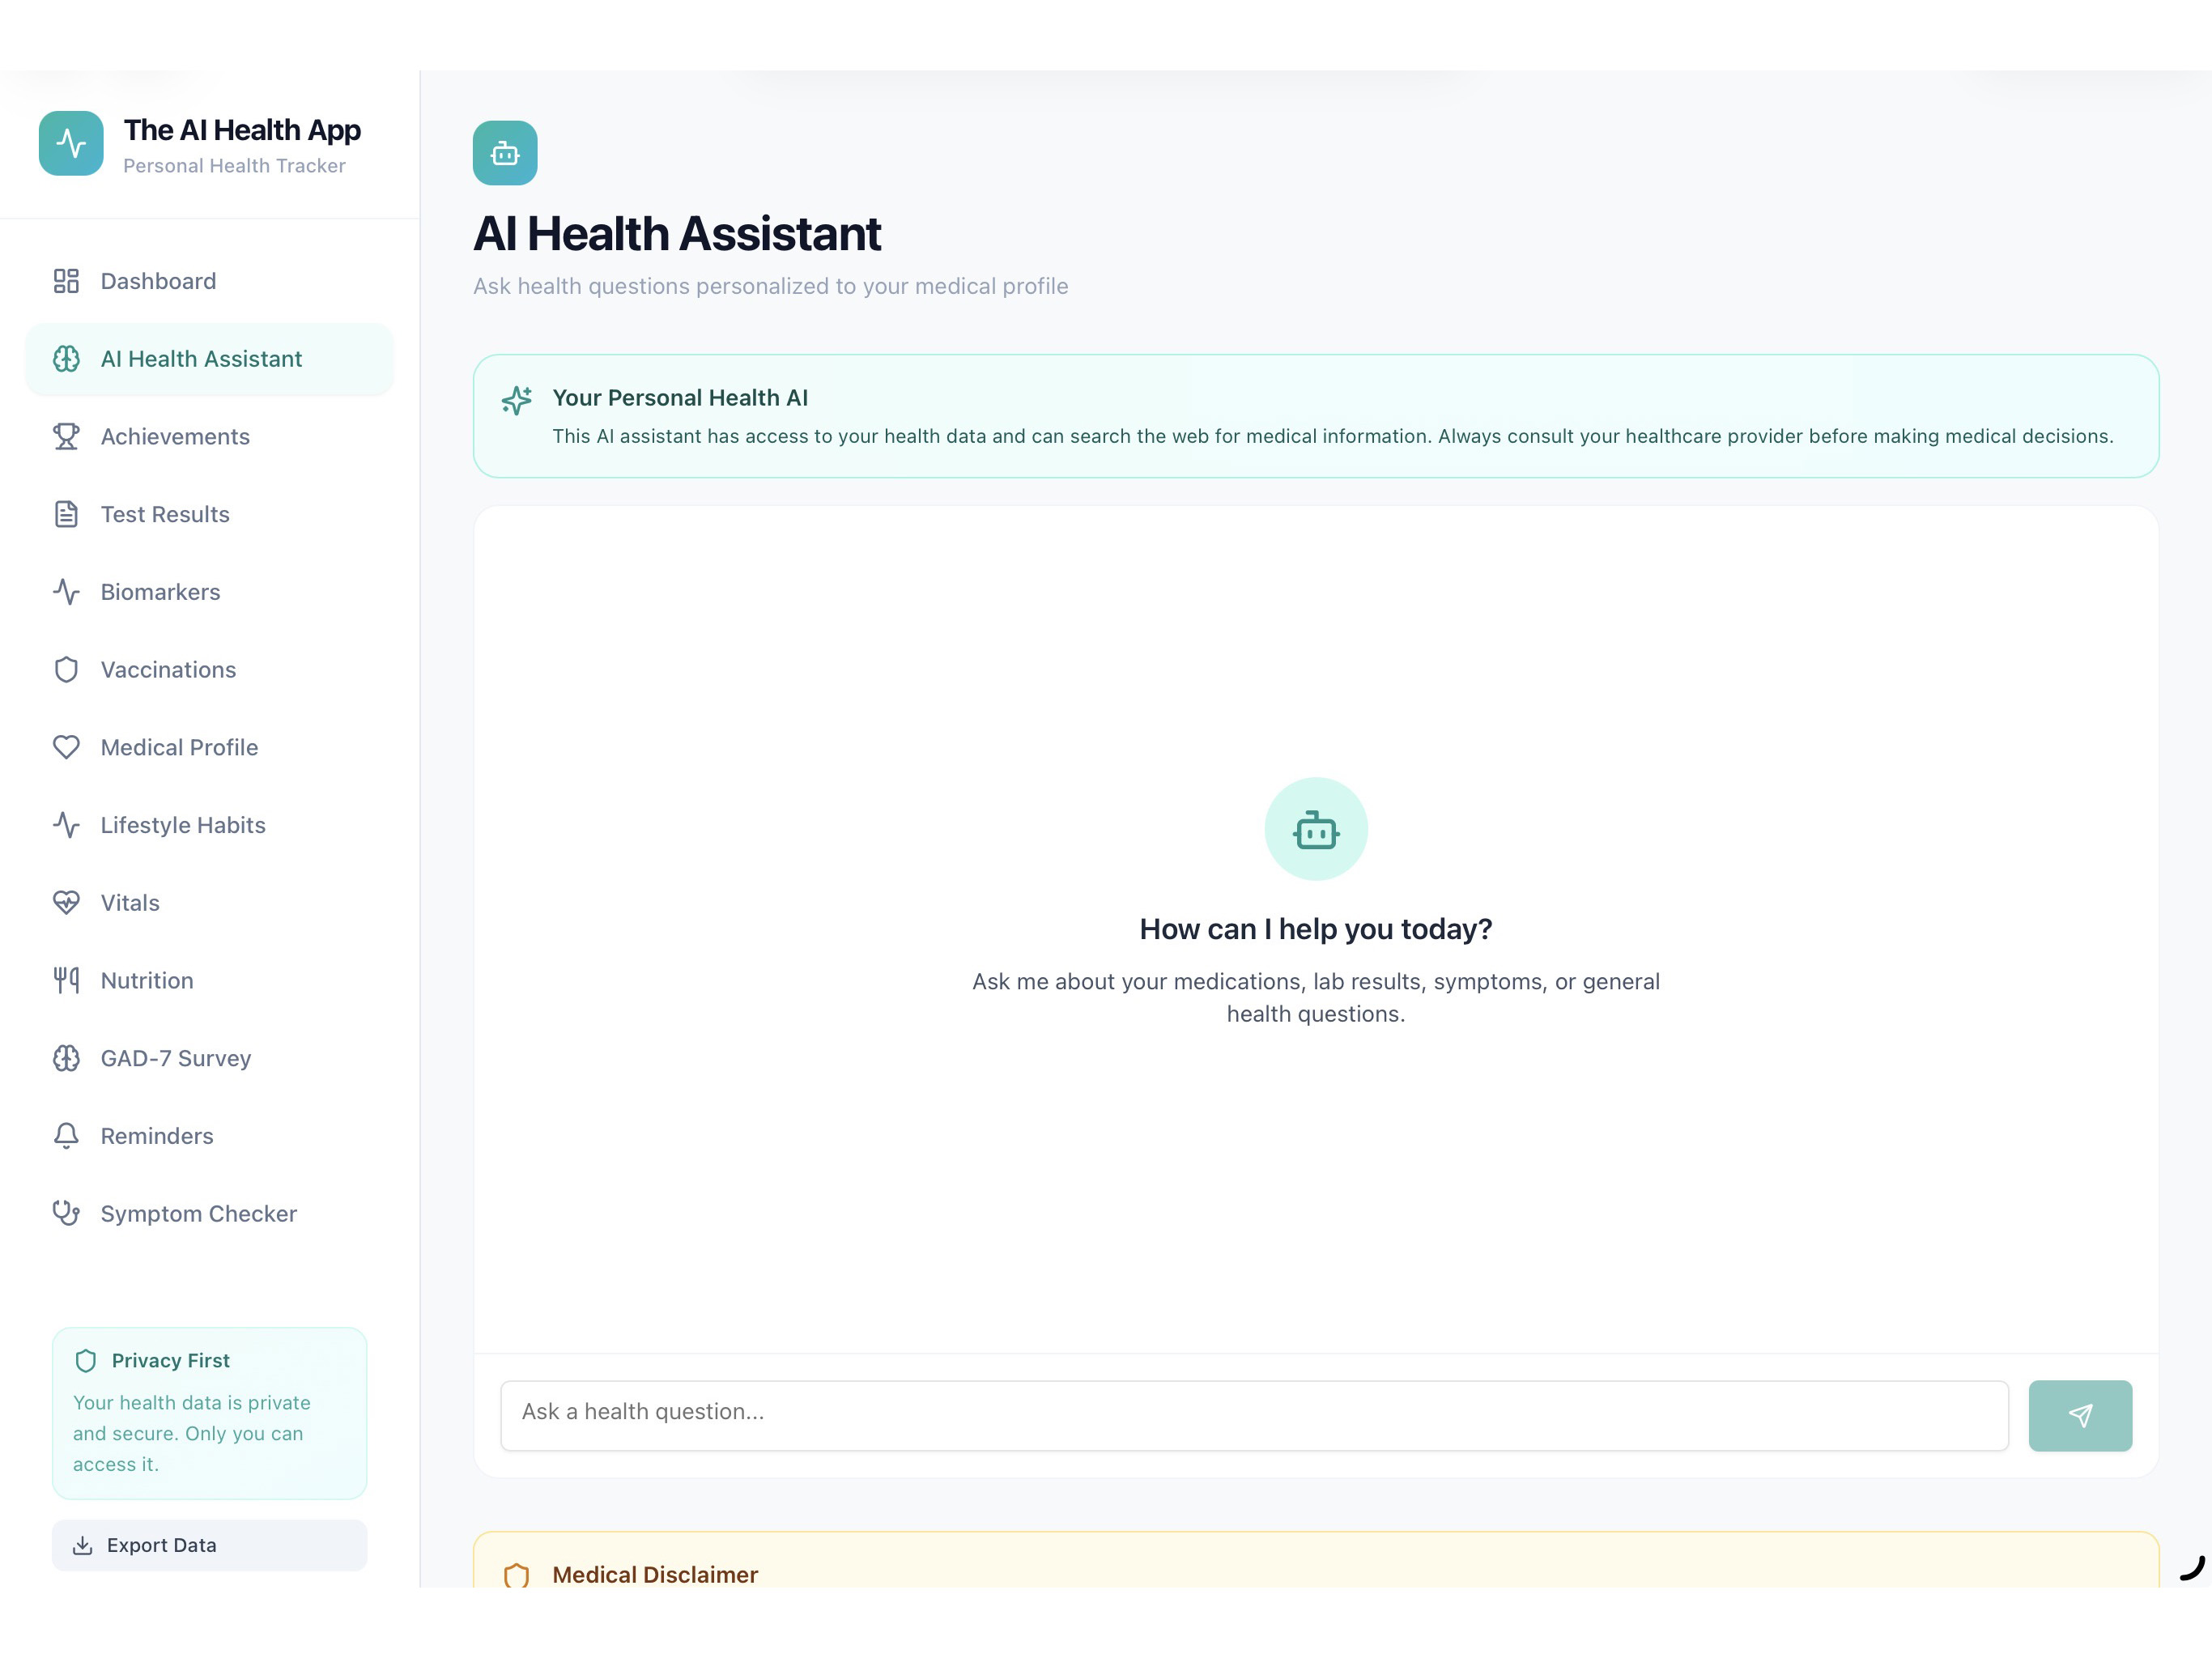This screenshot has width=2212, height=1658.
Task: Click the Vaccinations shield icon
Action: [x=66, y=670]
